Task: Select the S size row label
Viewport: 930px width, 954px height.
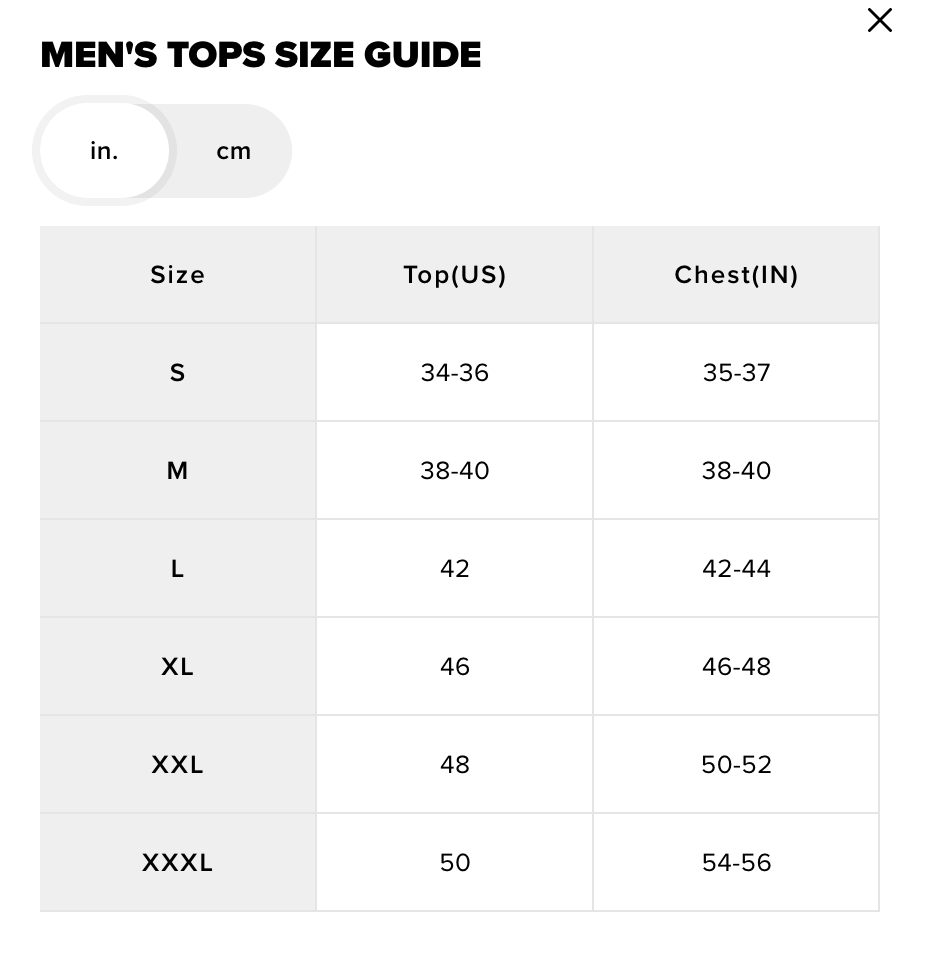Action: point(178,373)
